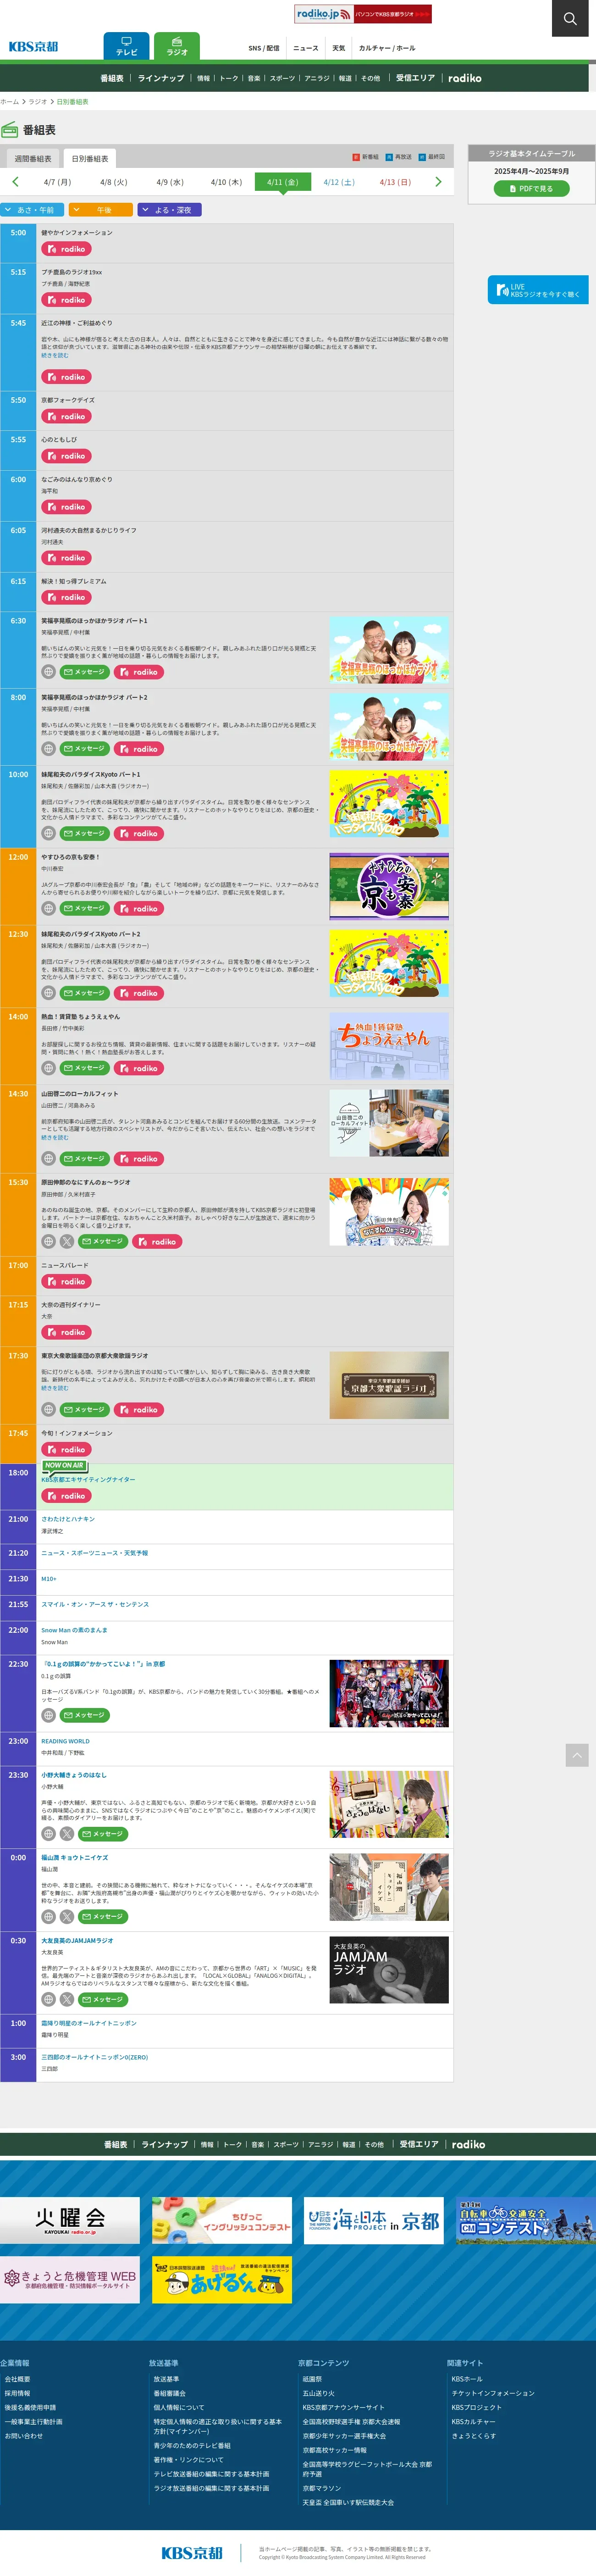This screenshot has width=596, height=2576.
Task: Listen on radiko for 心のともしび
Action: tap(66, 456)
